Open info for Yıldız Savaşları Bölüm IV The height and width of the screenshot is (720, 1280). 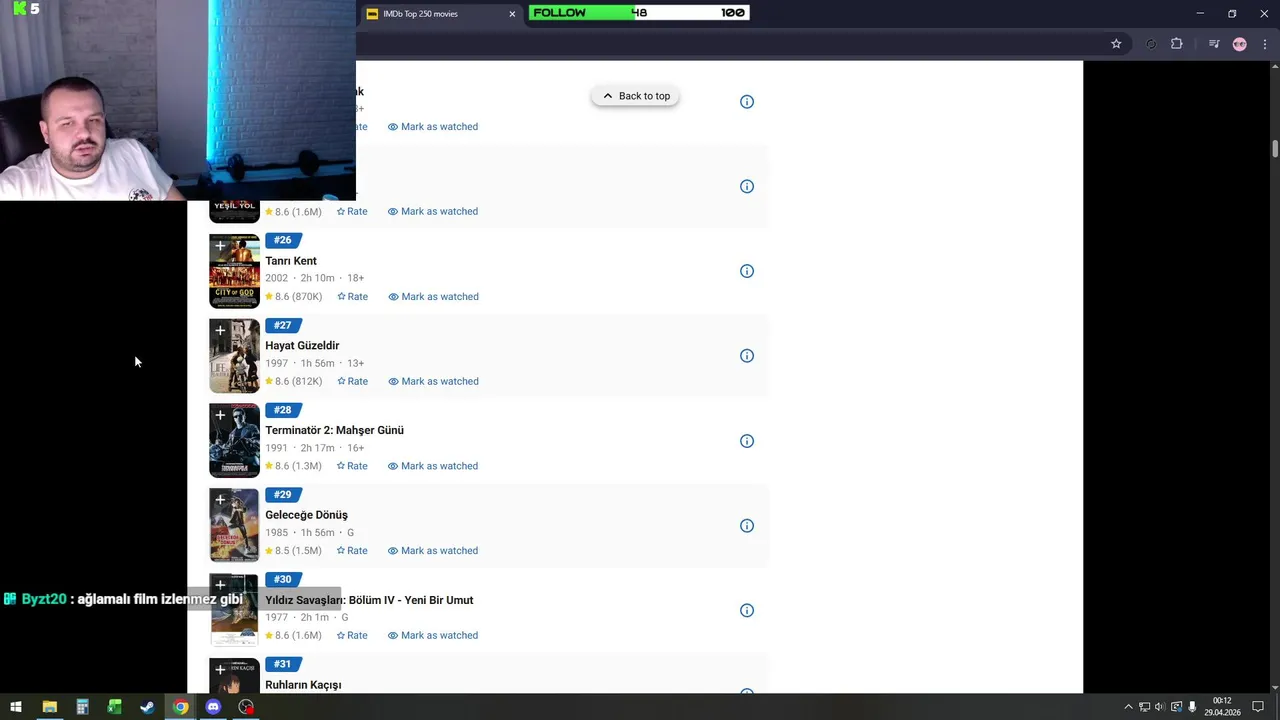(747, 611)
